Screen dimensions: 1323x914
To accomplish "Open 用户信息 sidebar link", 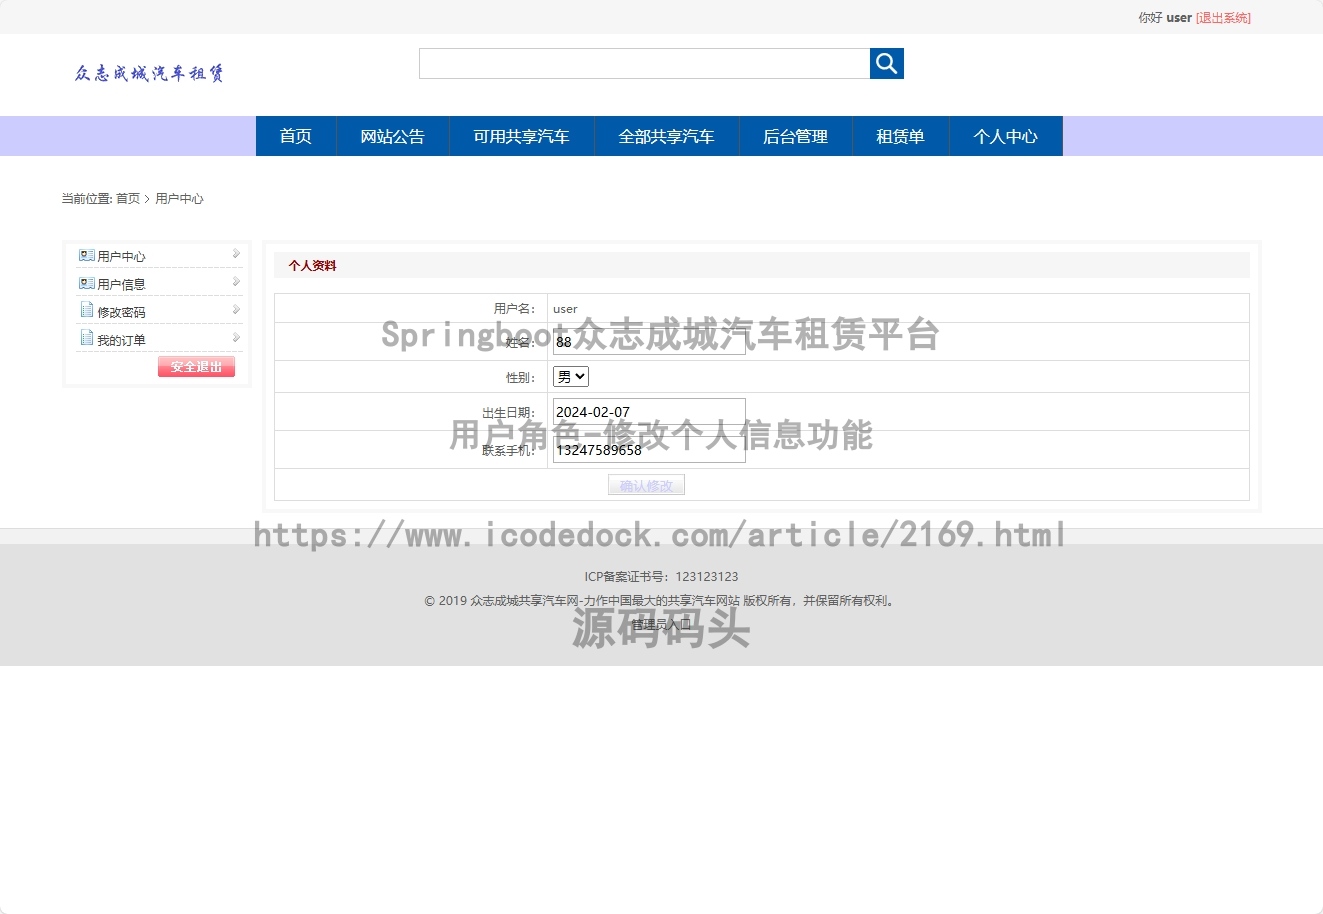I will click(x=121, y=285).
